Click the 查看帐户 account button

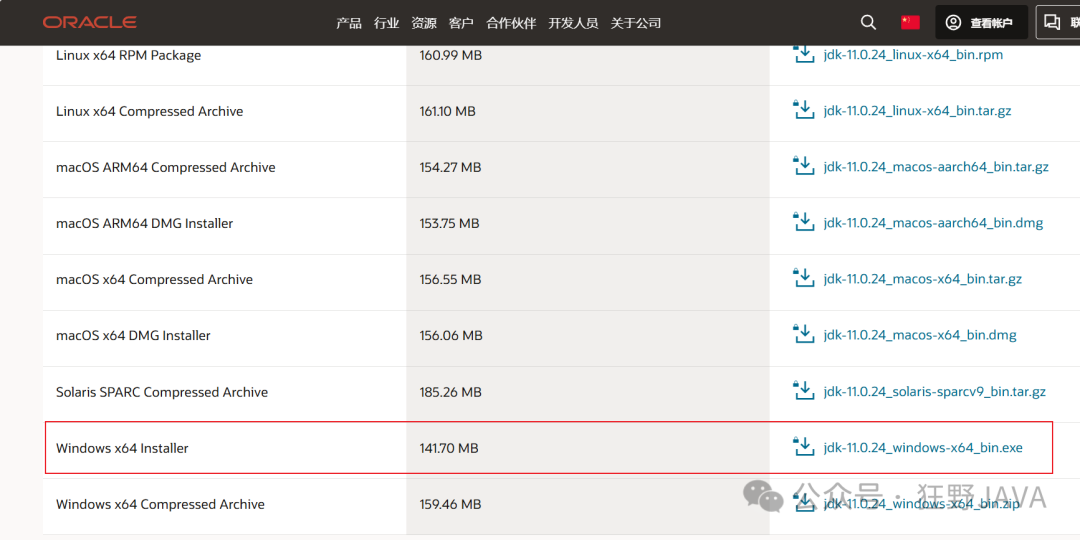(x=981, y=23)
